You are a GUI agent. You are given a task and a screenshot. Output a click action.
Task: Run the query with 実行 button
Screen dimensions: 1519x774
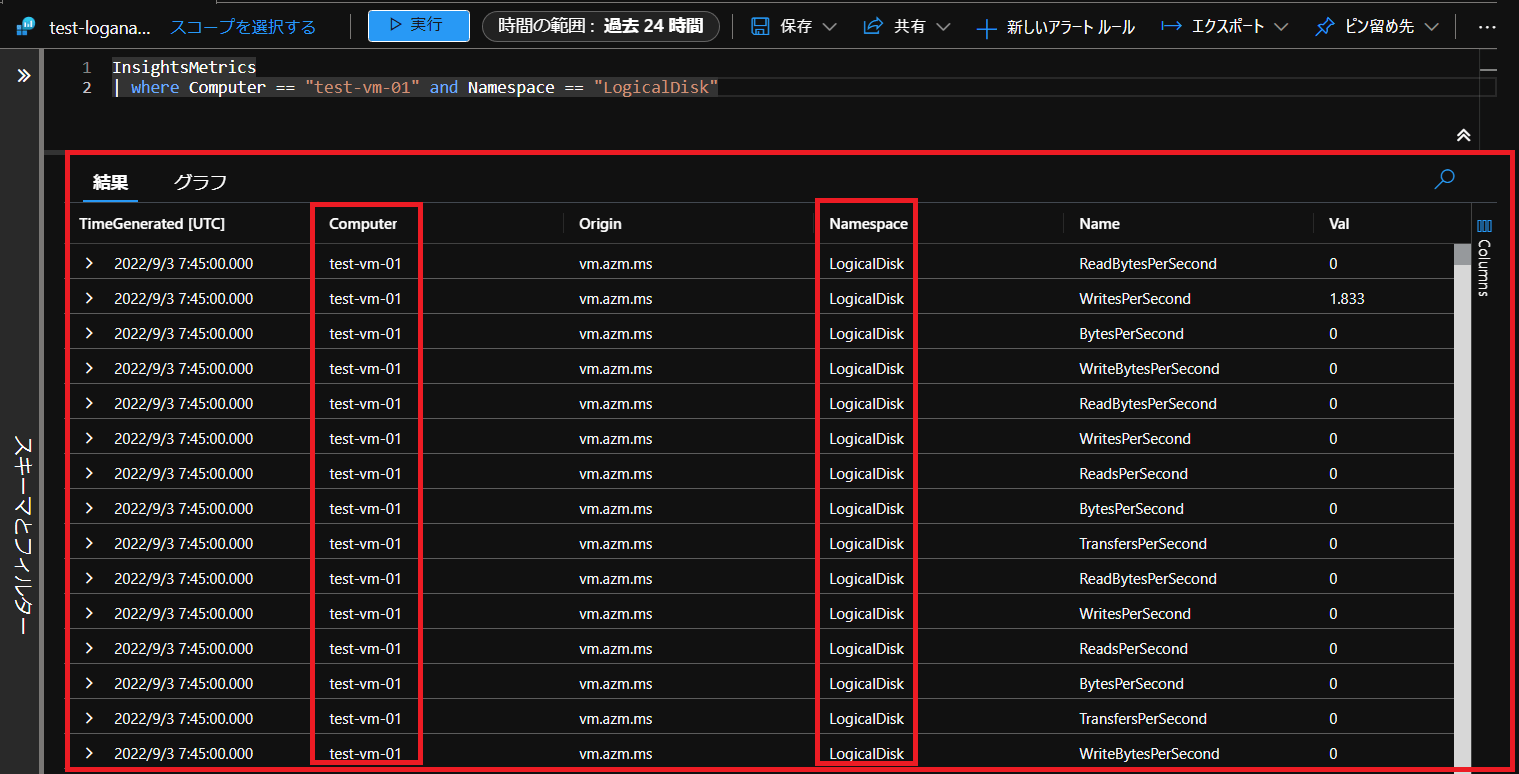coord(418,26)
